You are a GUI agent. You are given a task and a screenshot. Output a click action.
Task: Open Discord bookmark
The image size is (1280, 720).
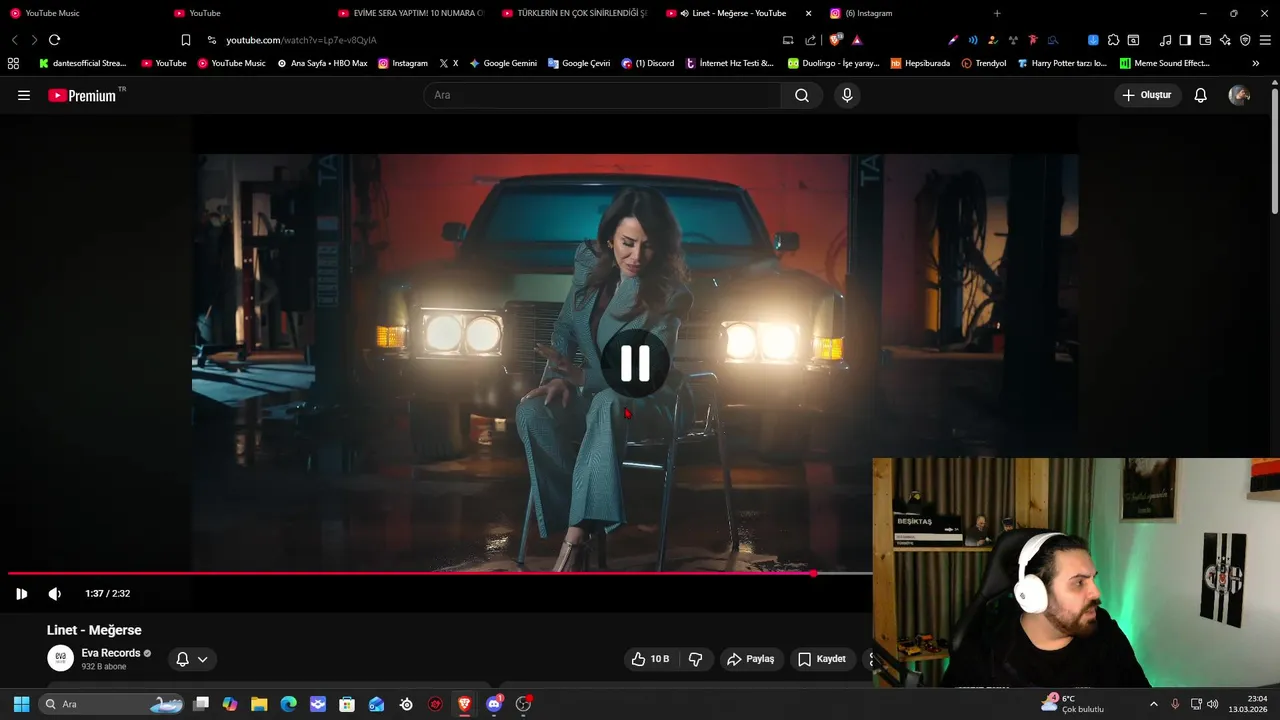648,63
